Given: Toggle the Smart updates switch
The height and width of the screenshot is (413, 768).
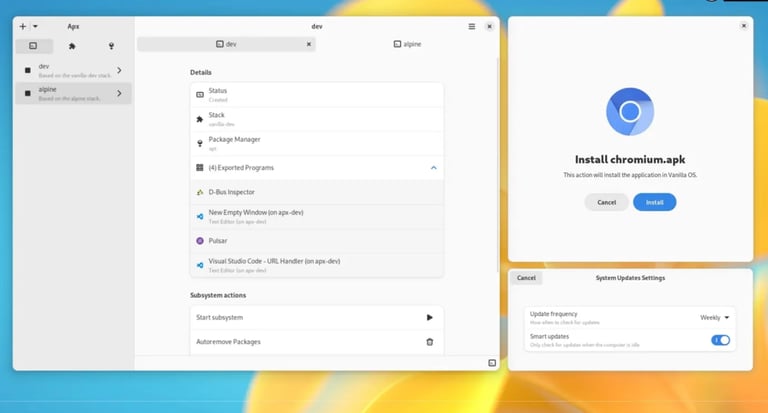Looking at the screenshot, I should pos(720,340).
